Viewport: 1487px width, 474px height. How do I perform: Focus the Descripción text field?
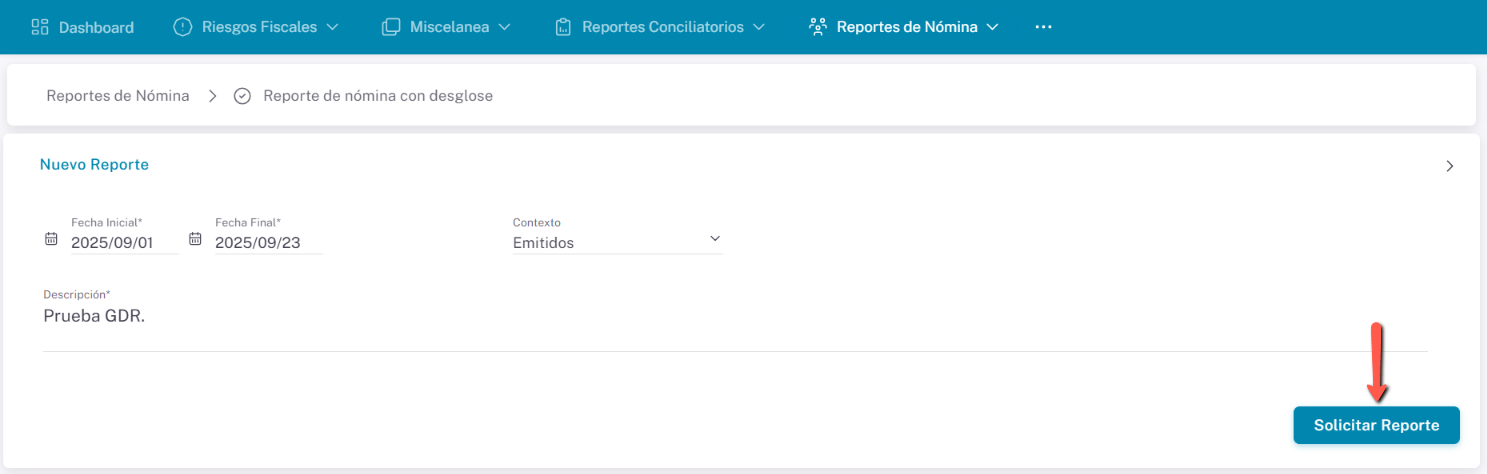(734, 316)
